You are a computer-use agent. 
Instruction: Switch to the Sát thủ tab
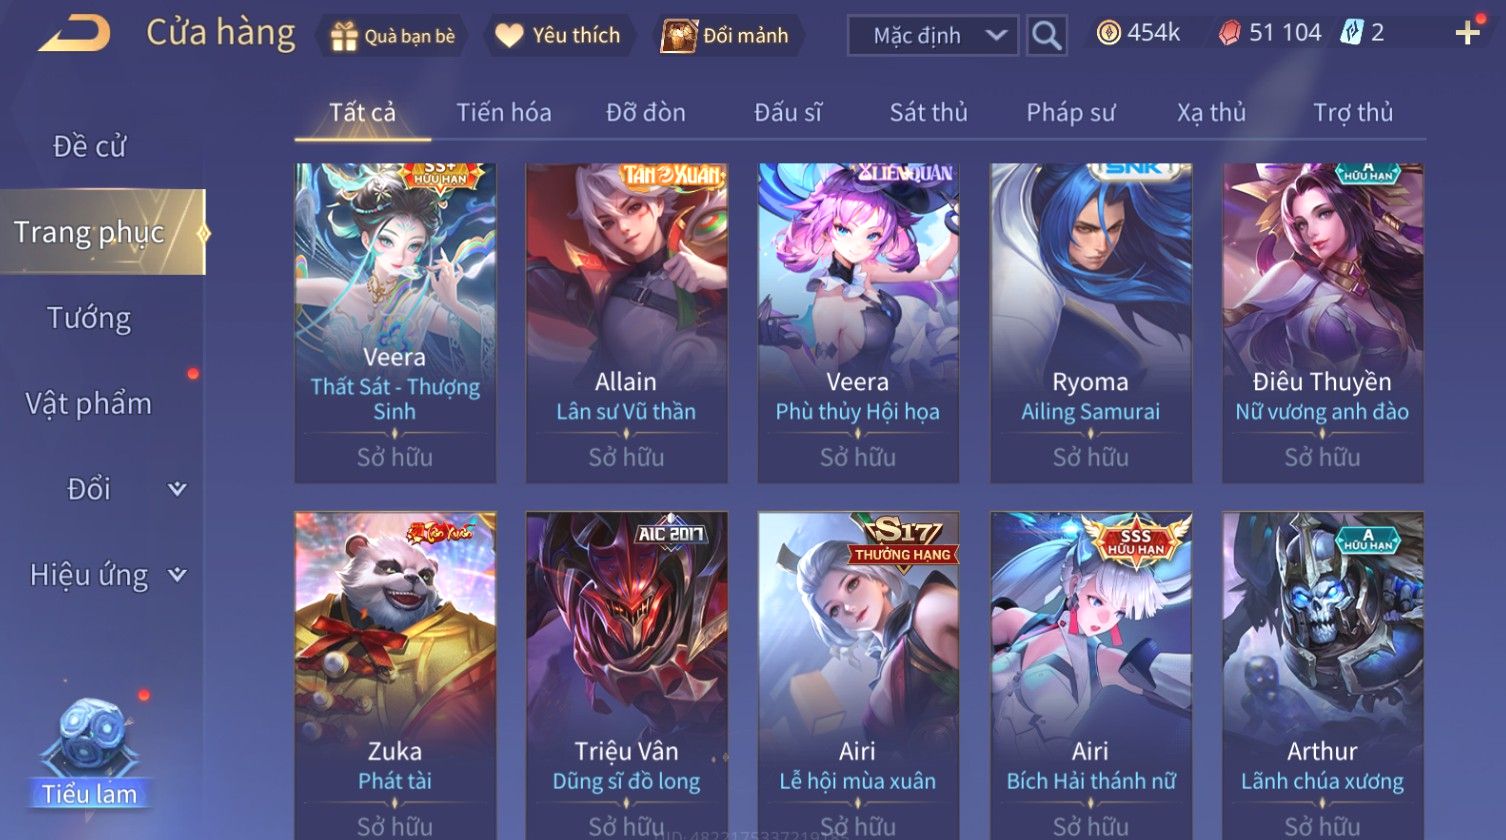coord(929,113)
